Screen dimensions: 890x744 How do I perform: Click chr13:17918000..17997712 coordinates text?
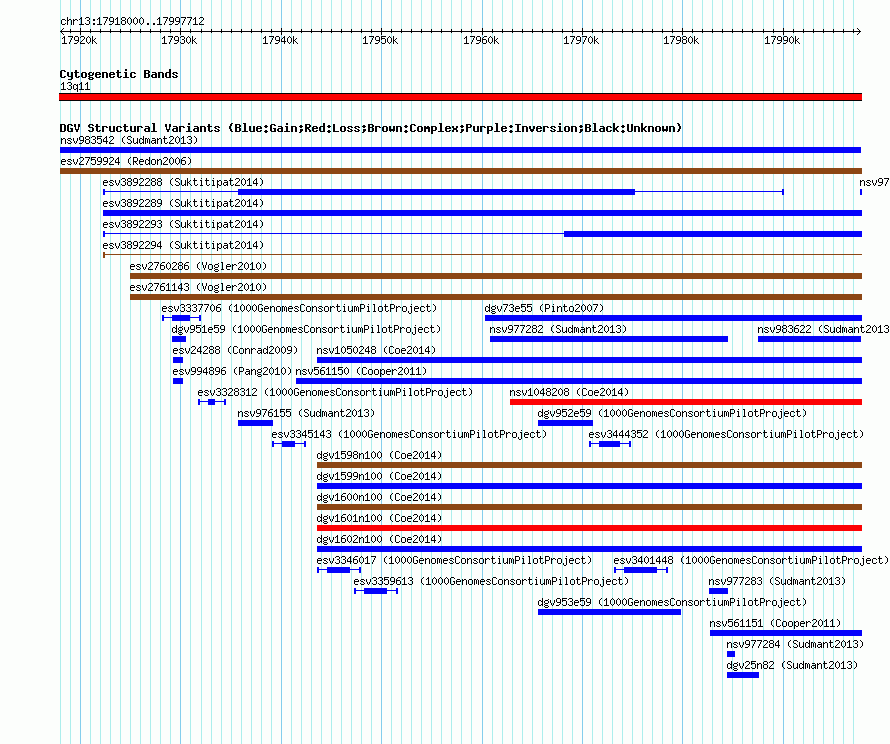[x=132, y=21]
